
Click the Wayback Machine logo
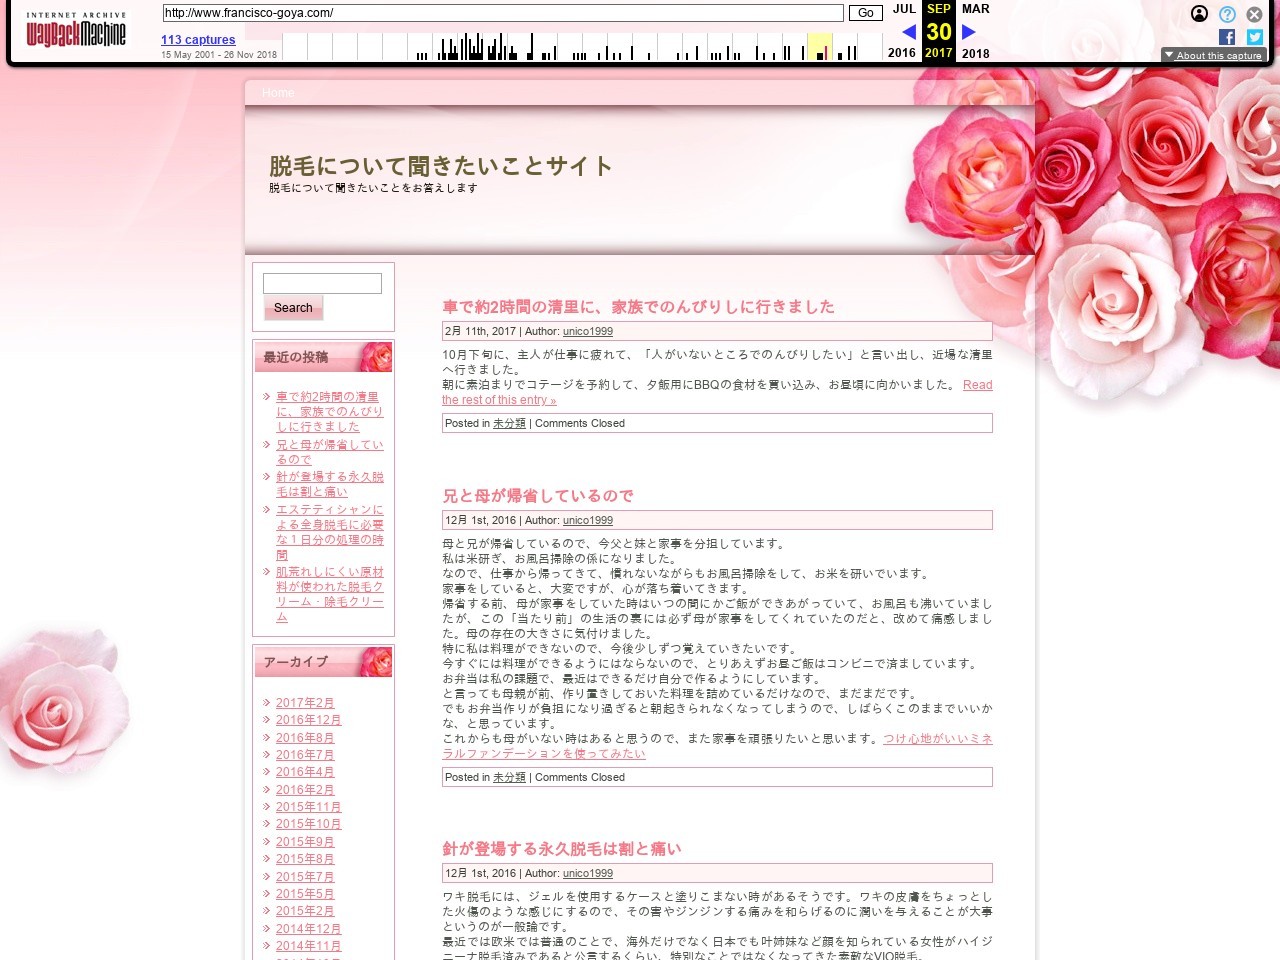click(x=76, y=32)
